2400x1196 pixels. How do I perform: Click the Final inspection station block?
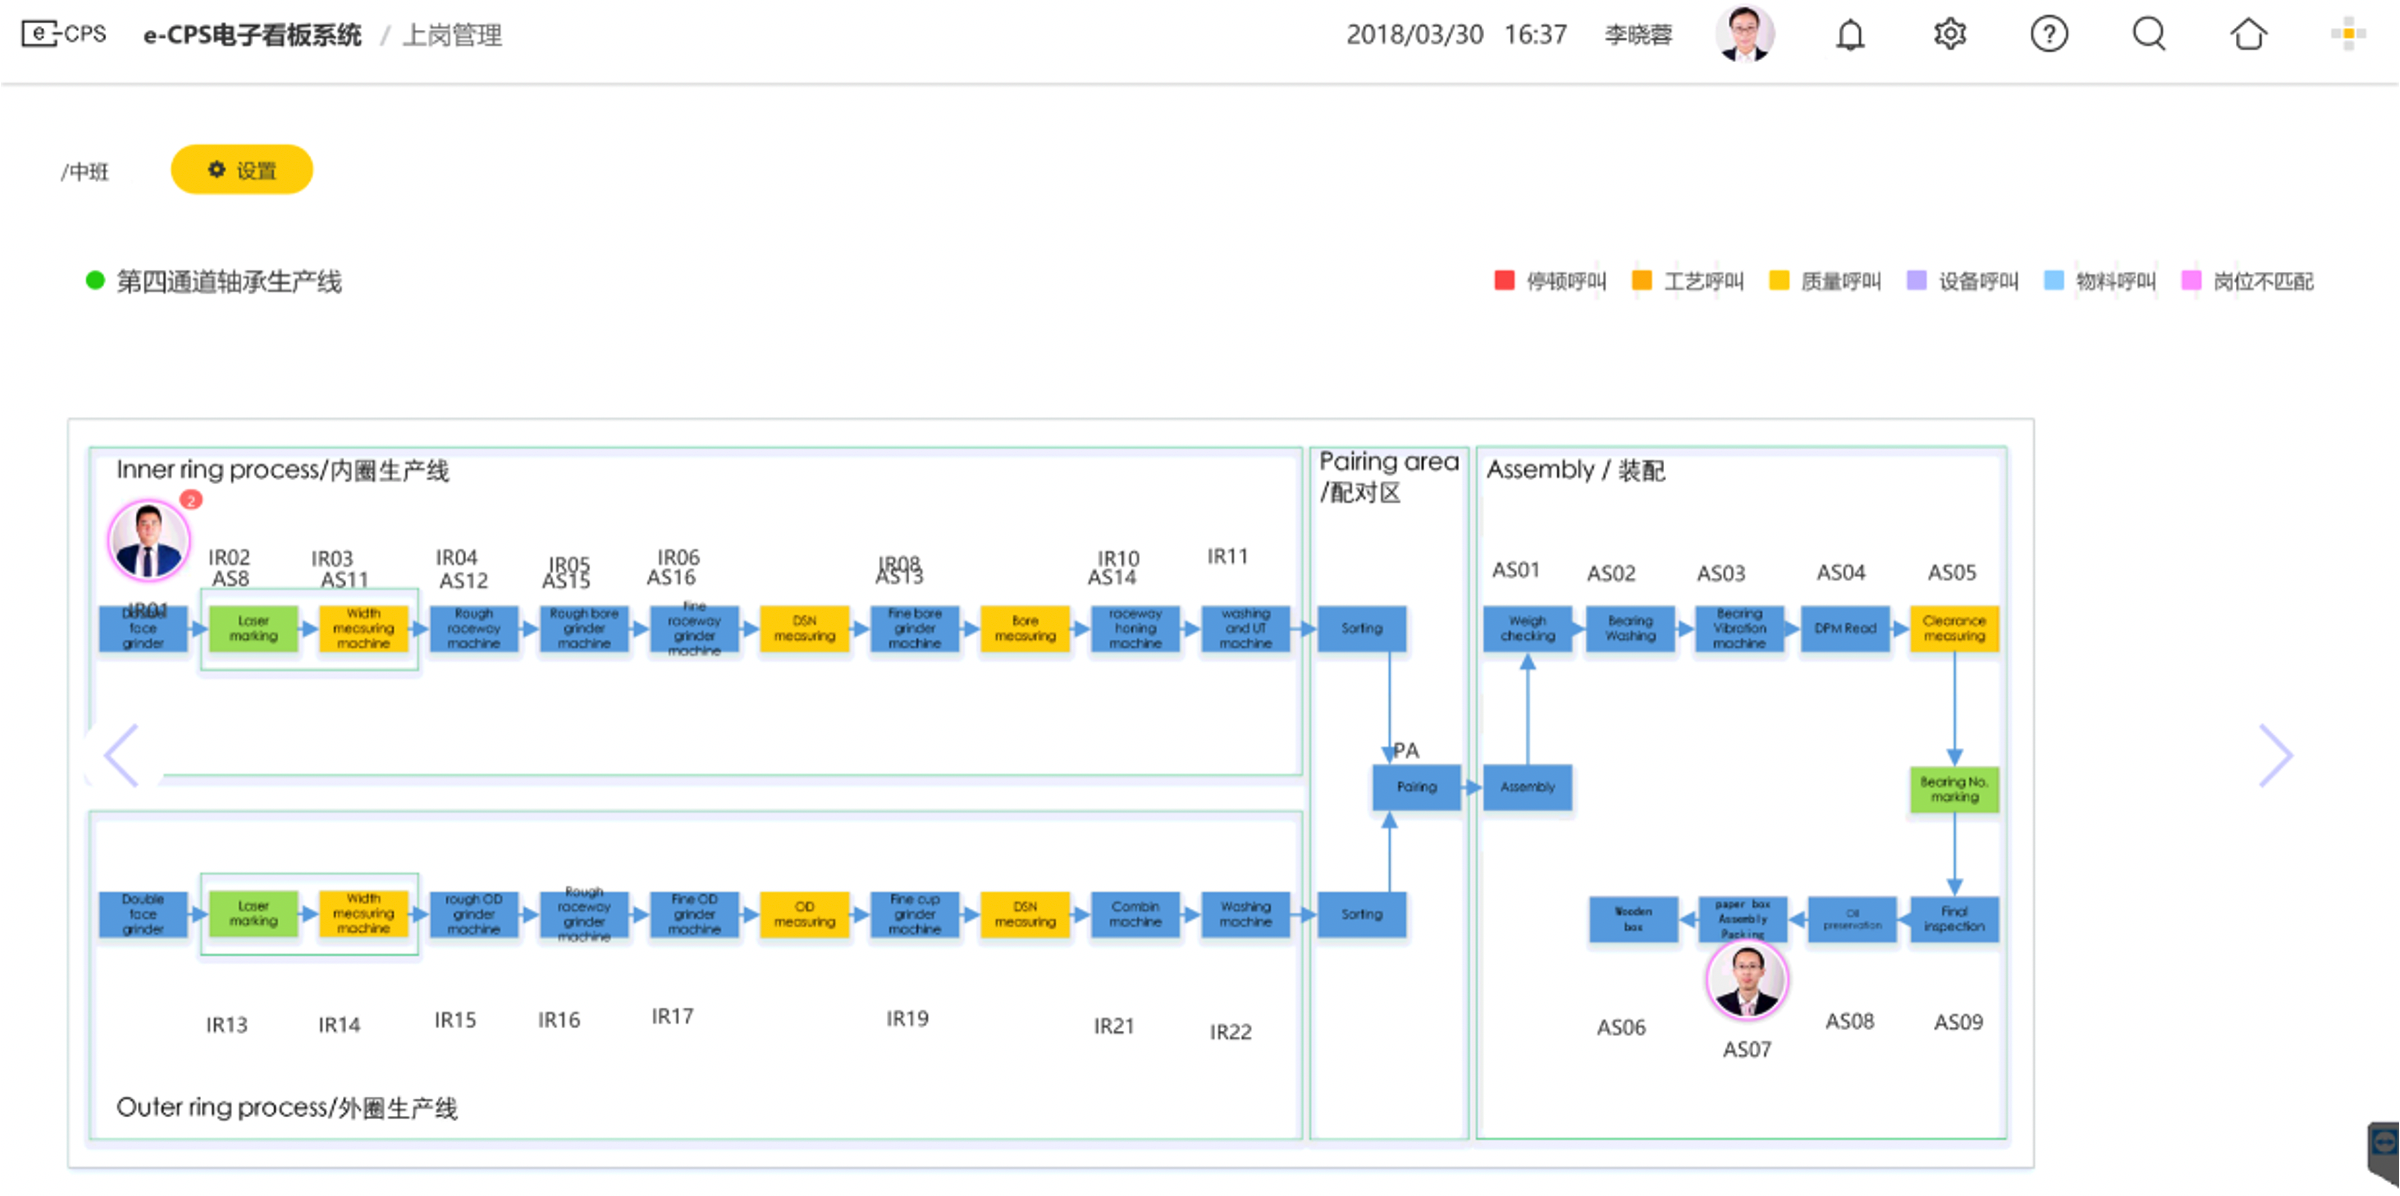coord(1954,919)
